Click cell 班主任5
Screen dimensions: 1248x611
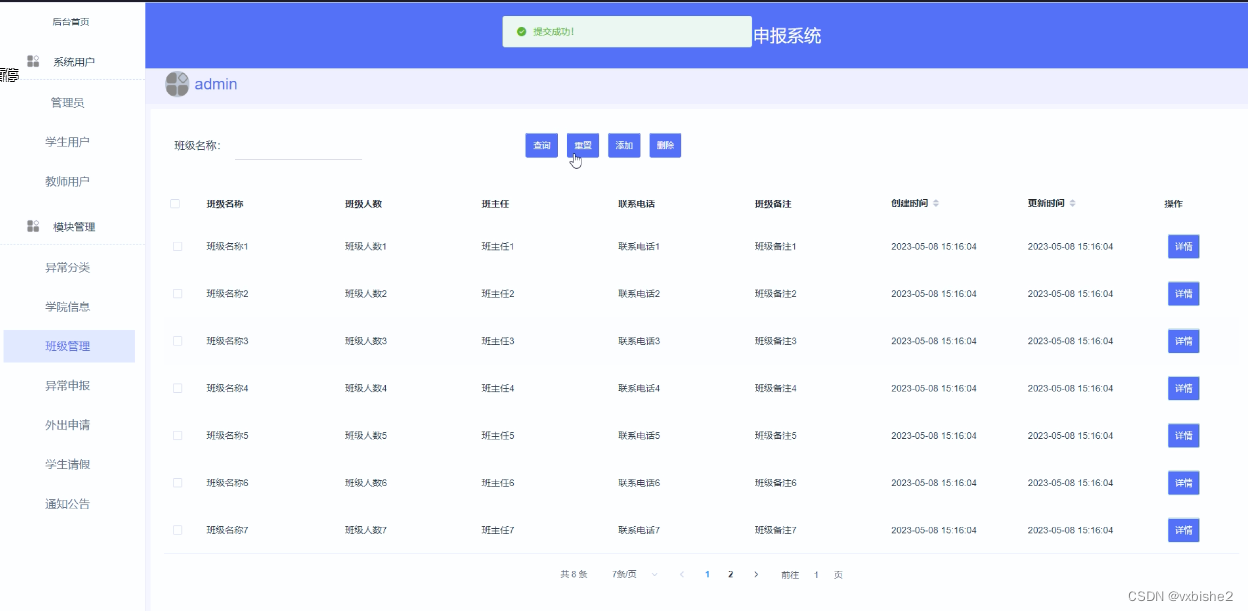[x=497, y=436]
